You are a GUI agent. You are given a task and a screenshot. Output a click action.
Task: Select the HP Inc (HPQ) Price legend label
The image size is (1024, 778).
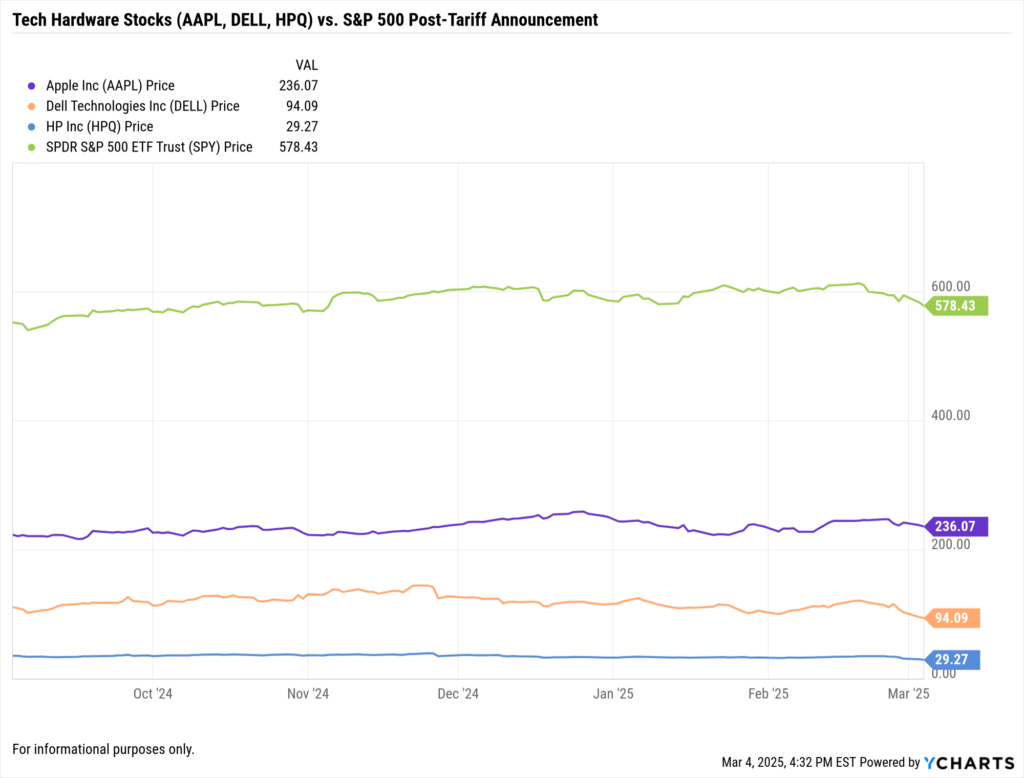(99, 127)
